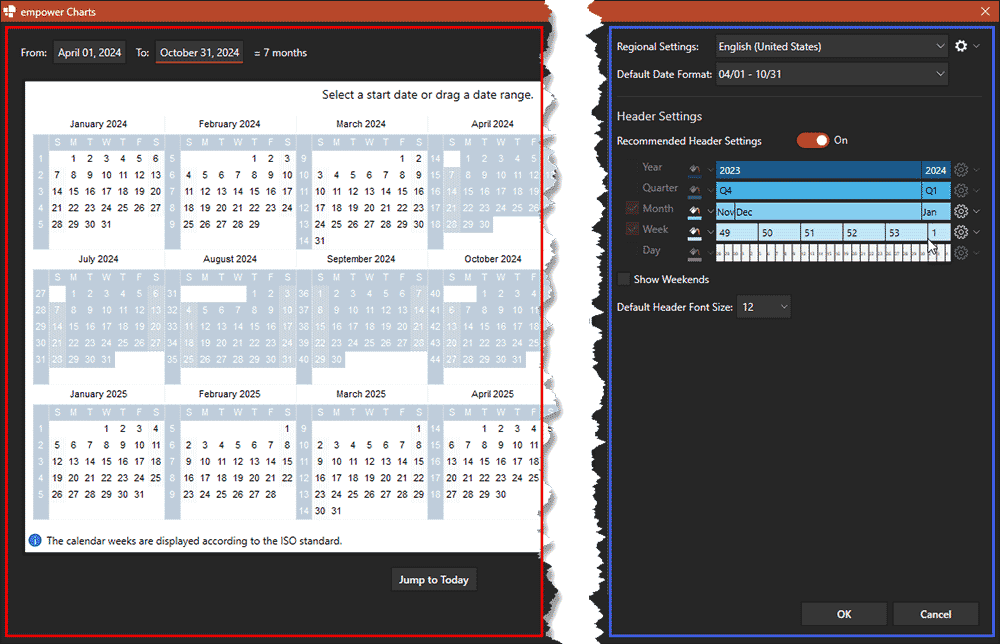Image resolution: width=1000 pixels, height=644 pixels.
Task: Click the Year row settings gear
Action: (x=959, y=168)
